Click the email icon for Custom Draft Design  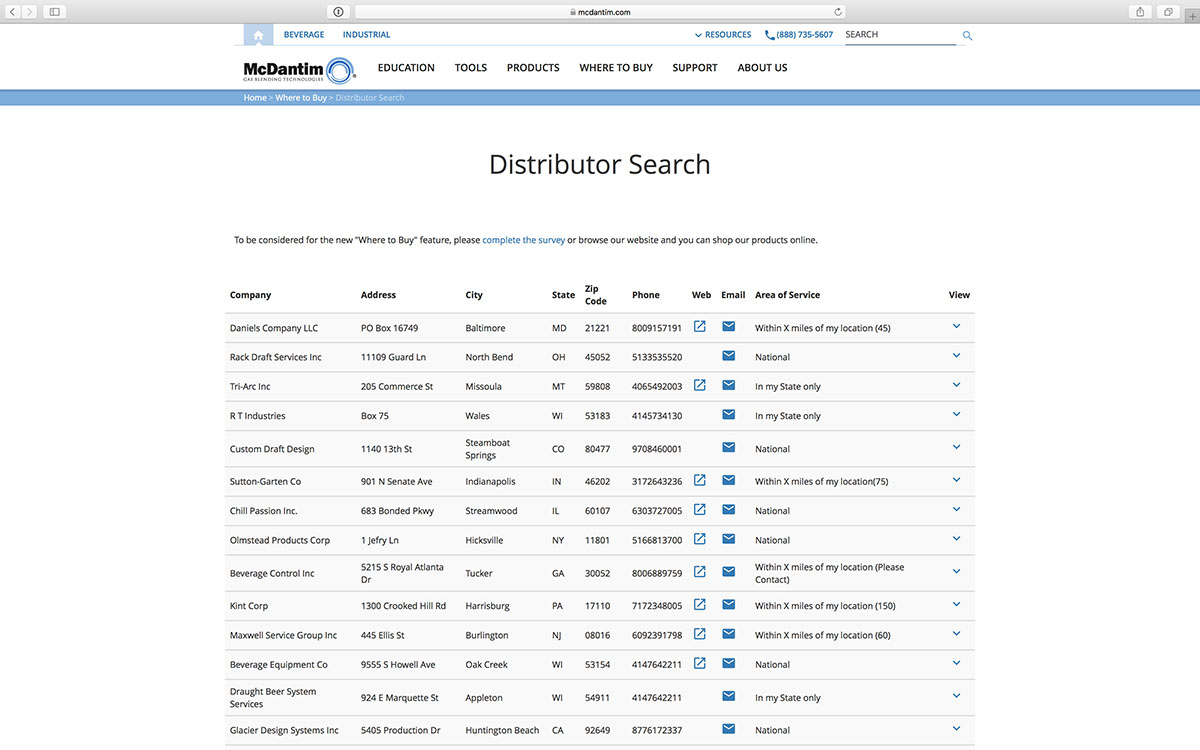729,447
